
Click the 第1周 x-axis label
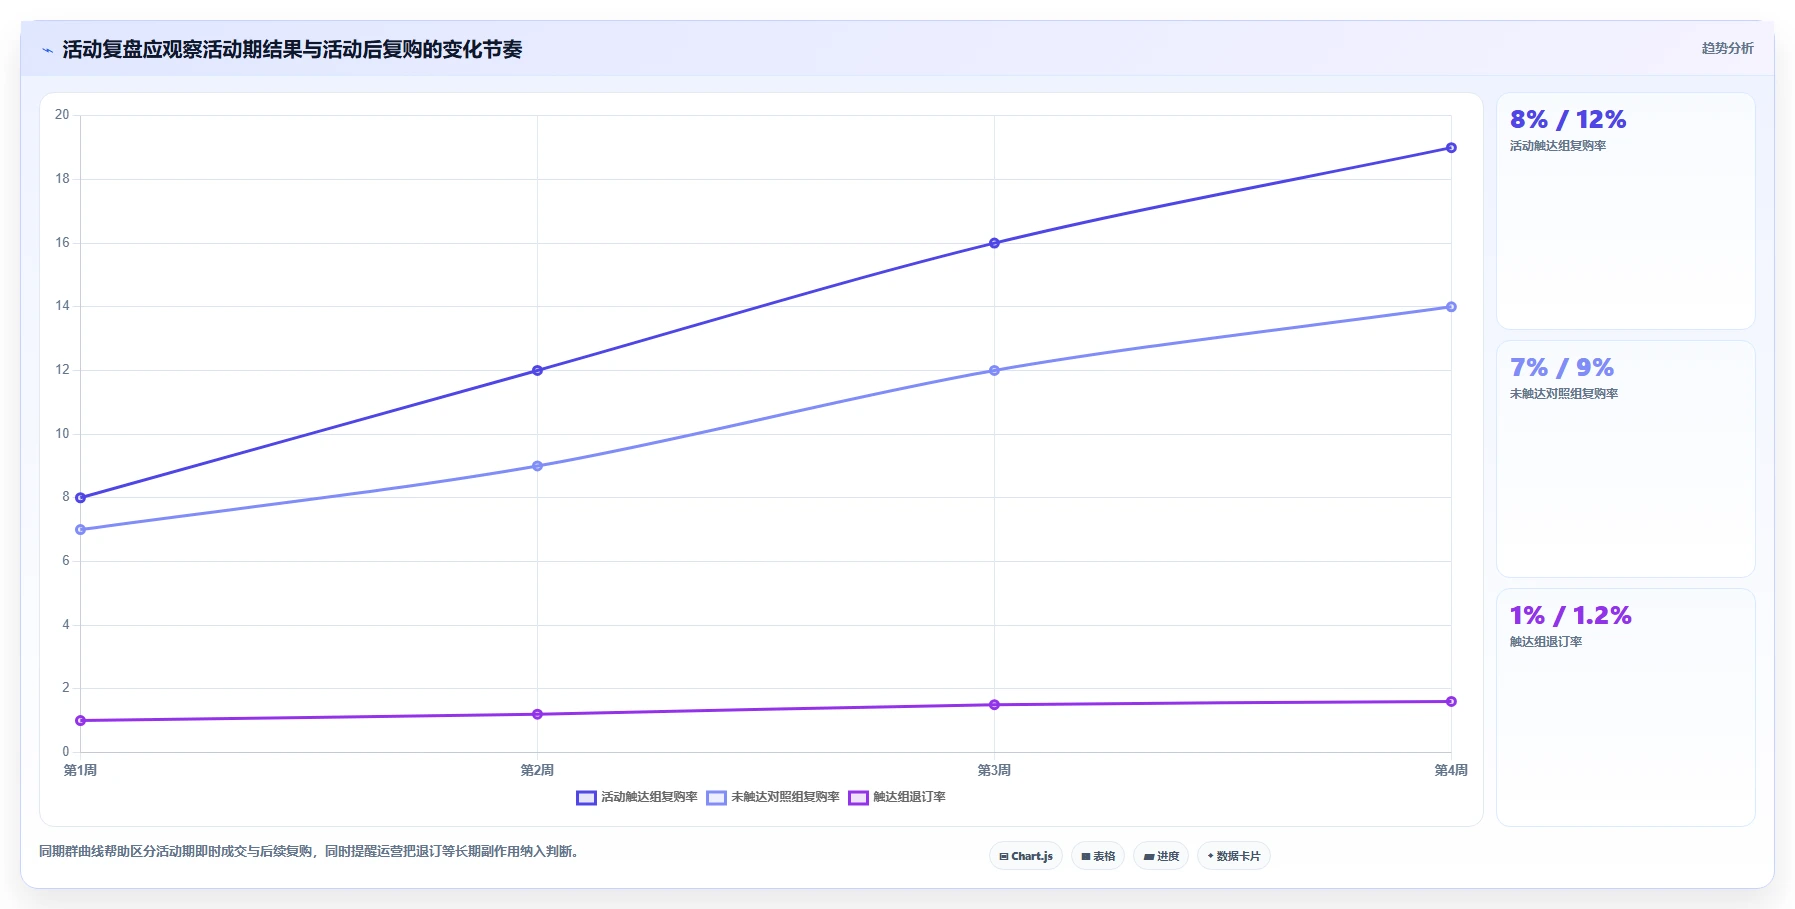pyautogui.click(x=80, y=770)
